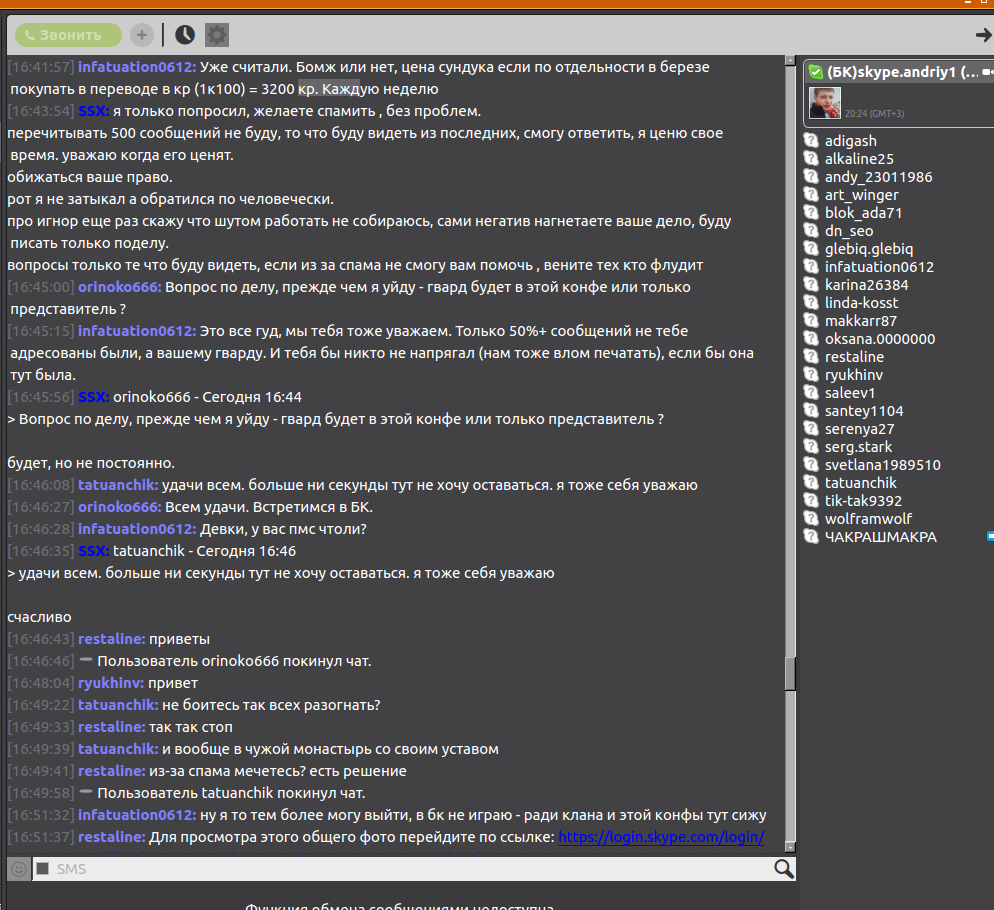Click sender infatuation0612 at 16:41:57
The image size is (994, 910).
[137, 67]
